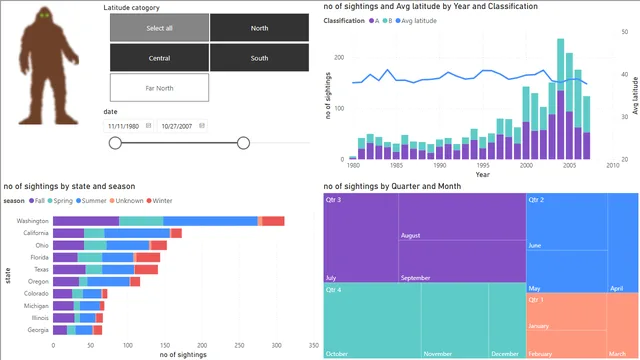Click the Michigan state label

coord(36,306)
